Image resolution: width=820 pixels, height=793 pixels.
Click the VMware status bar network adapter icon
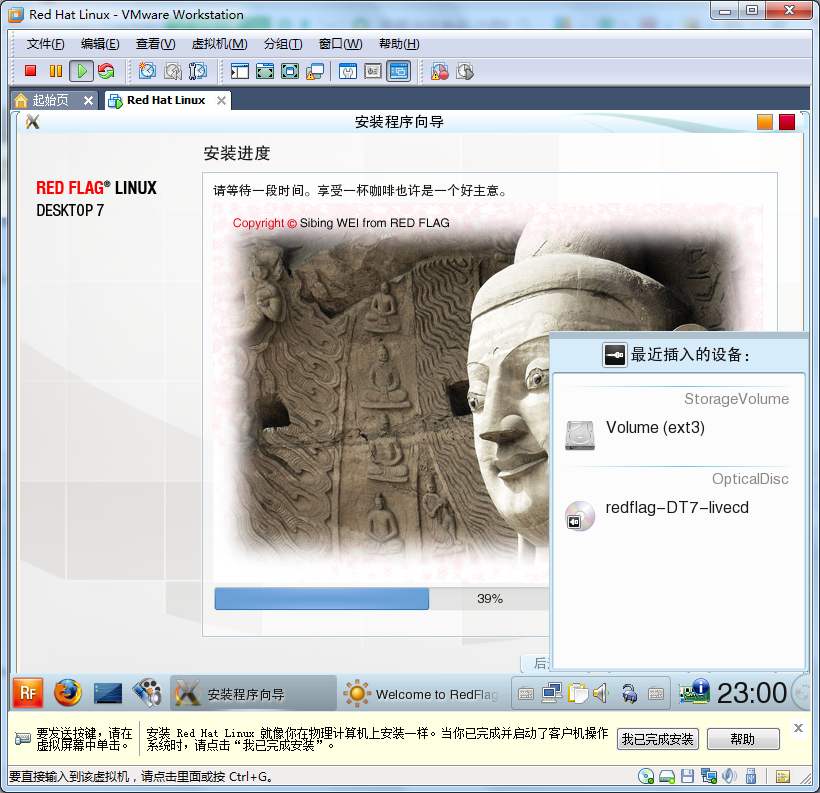point(709,776)
